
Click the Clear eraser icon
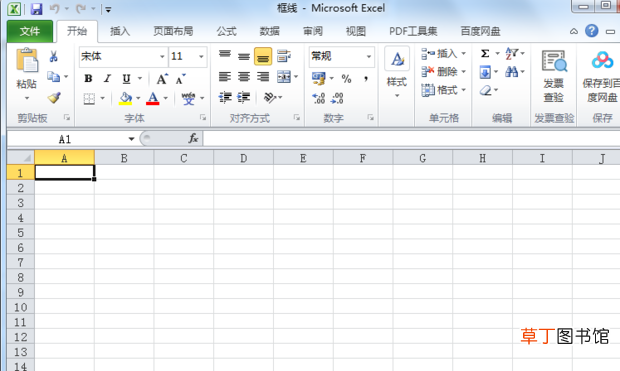[486, 91]
